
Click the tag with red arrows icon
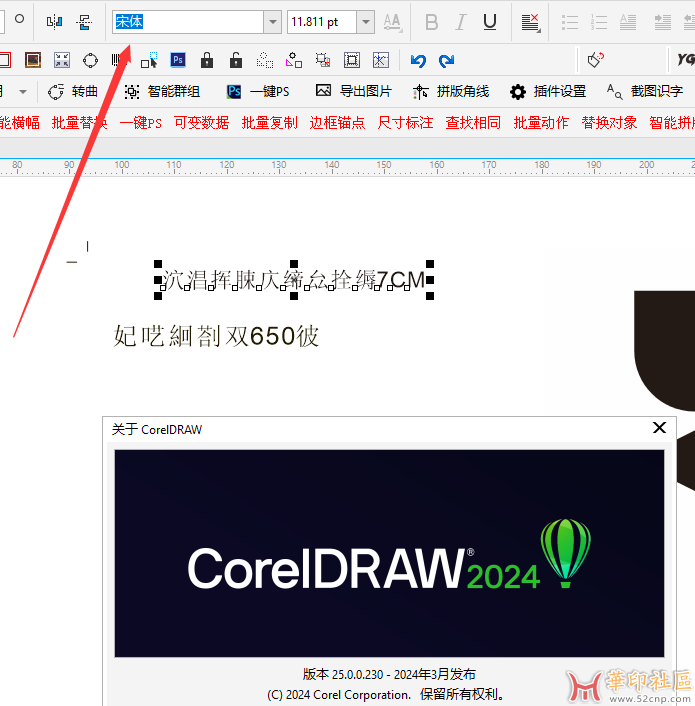(596, 60)
